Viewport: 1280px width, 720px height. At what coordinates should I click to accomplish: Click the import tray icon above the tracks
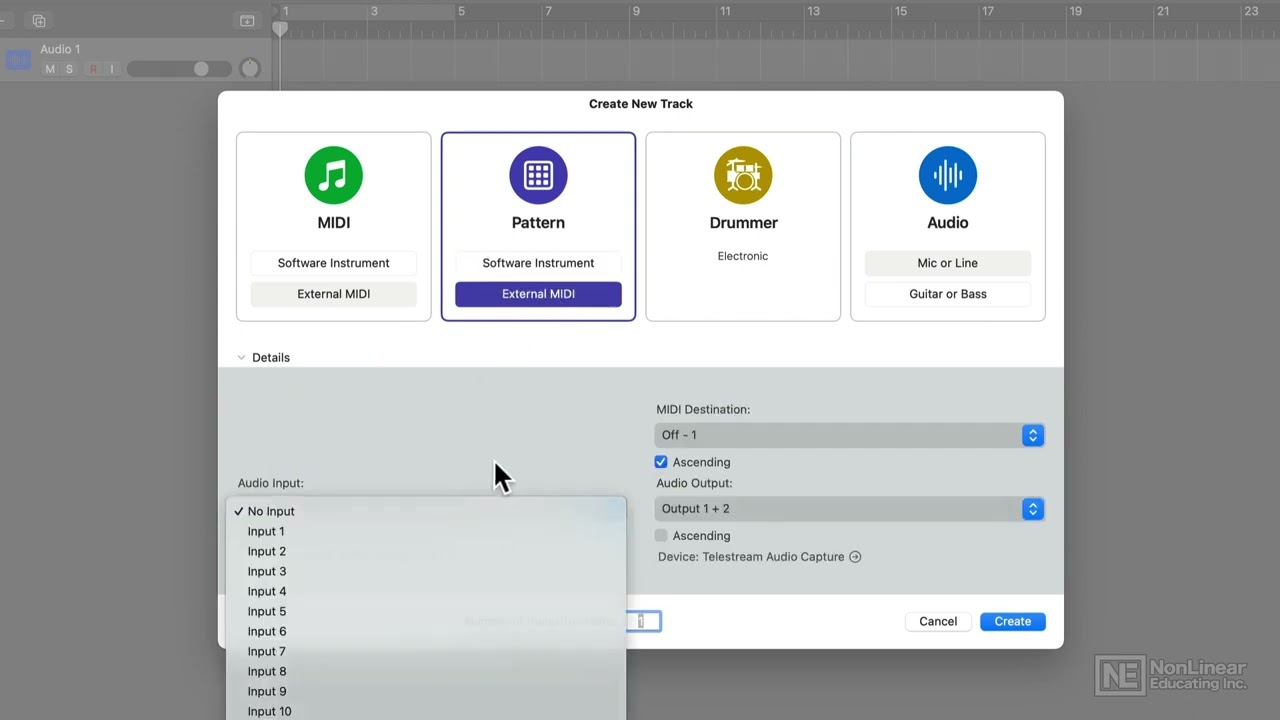click(x=247, y=21)
